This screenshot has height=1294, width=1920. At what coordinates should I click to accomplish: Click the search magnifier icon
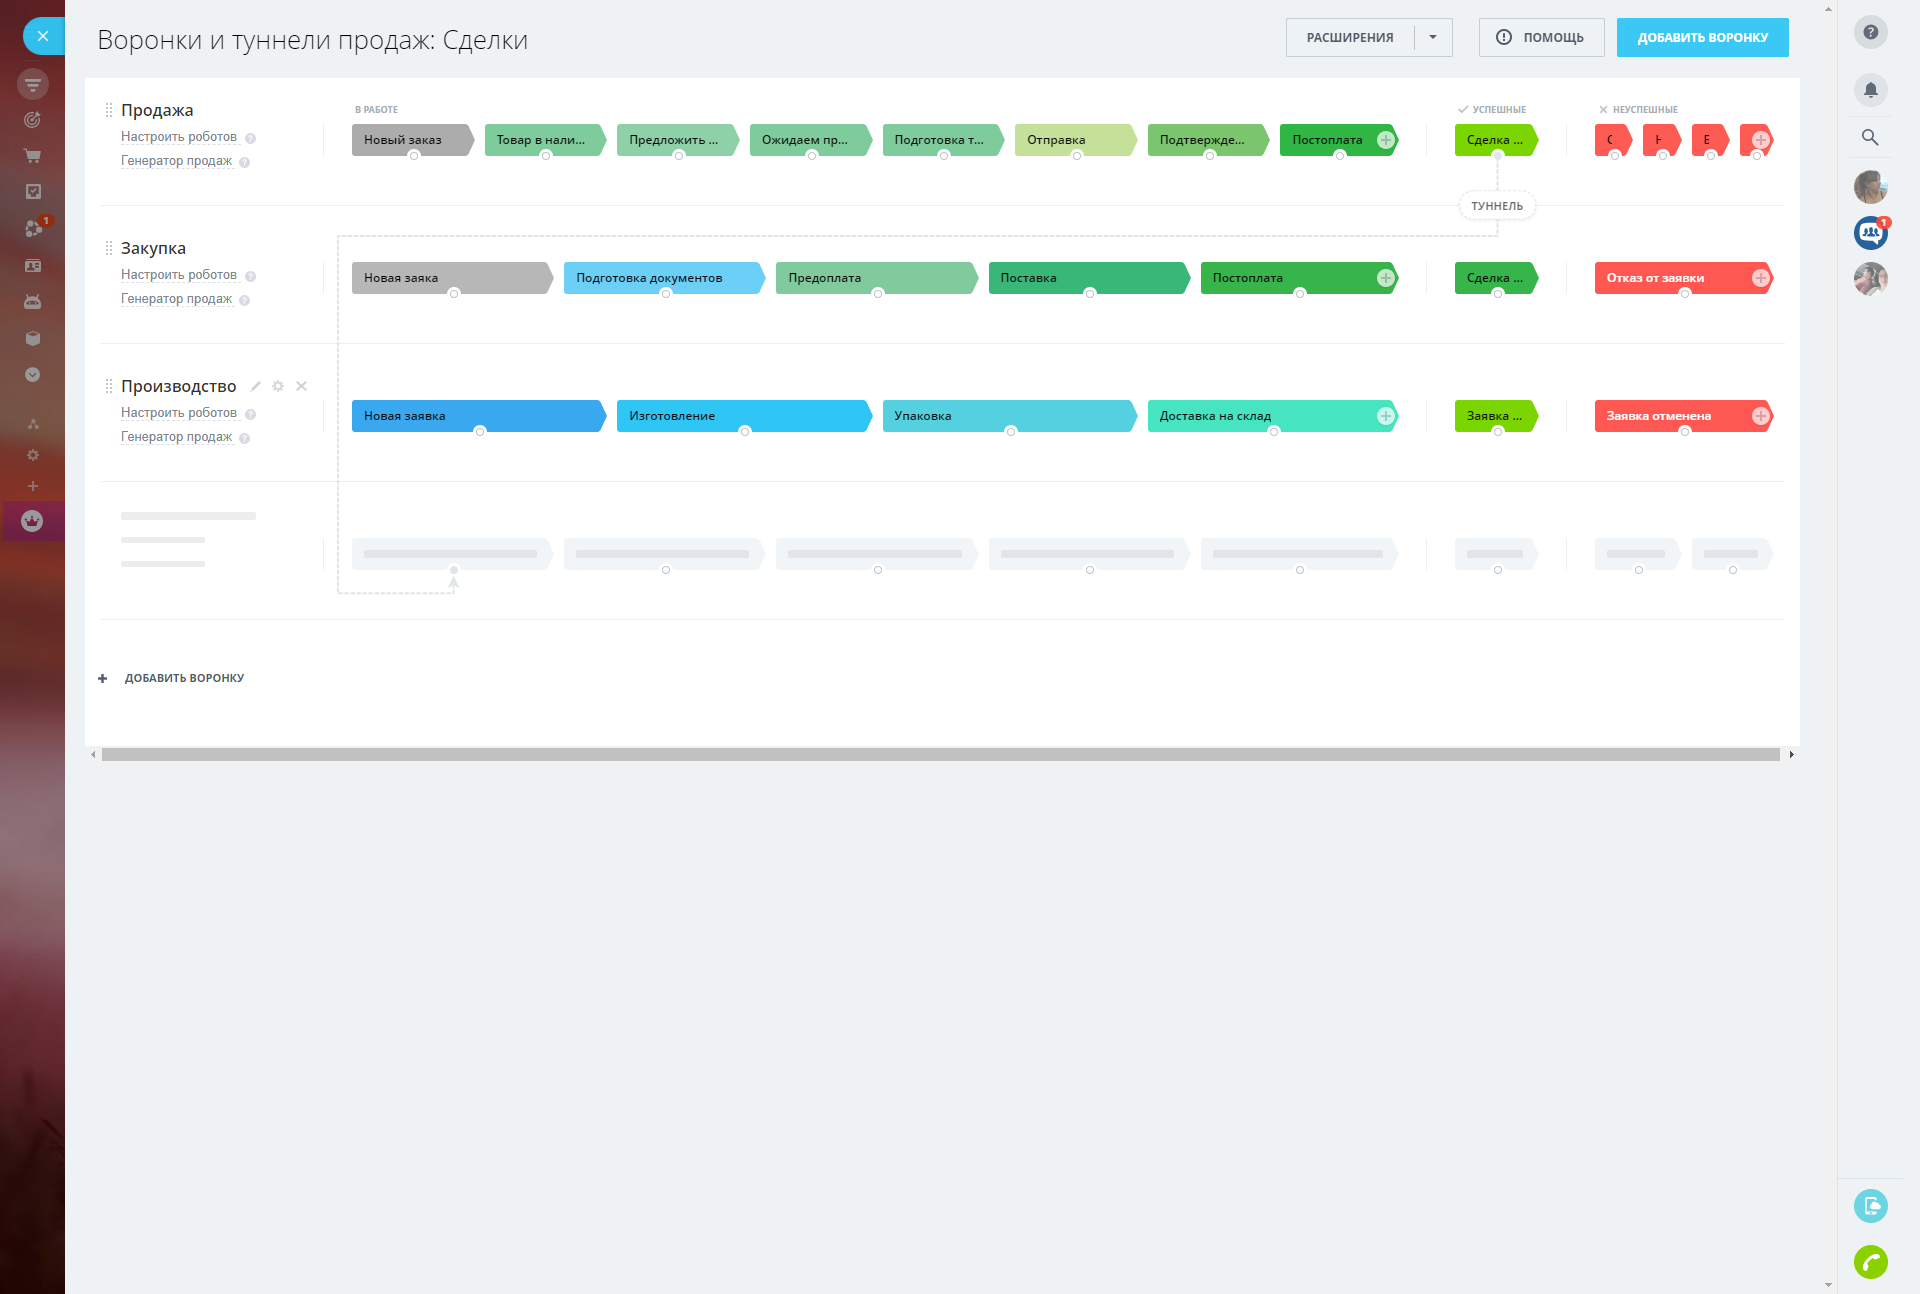(x=1870, y=137)
